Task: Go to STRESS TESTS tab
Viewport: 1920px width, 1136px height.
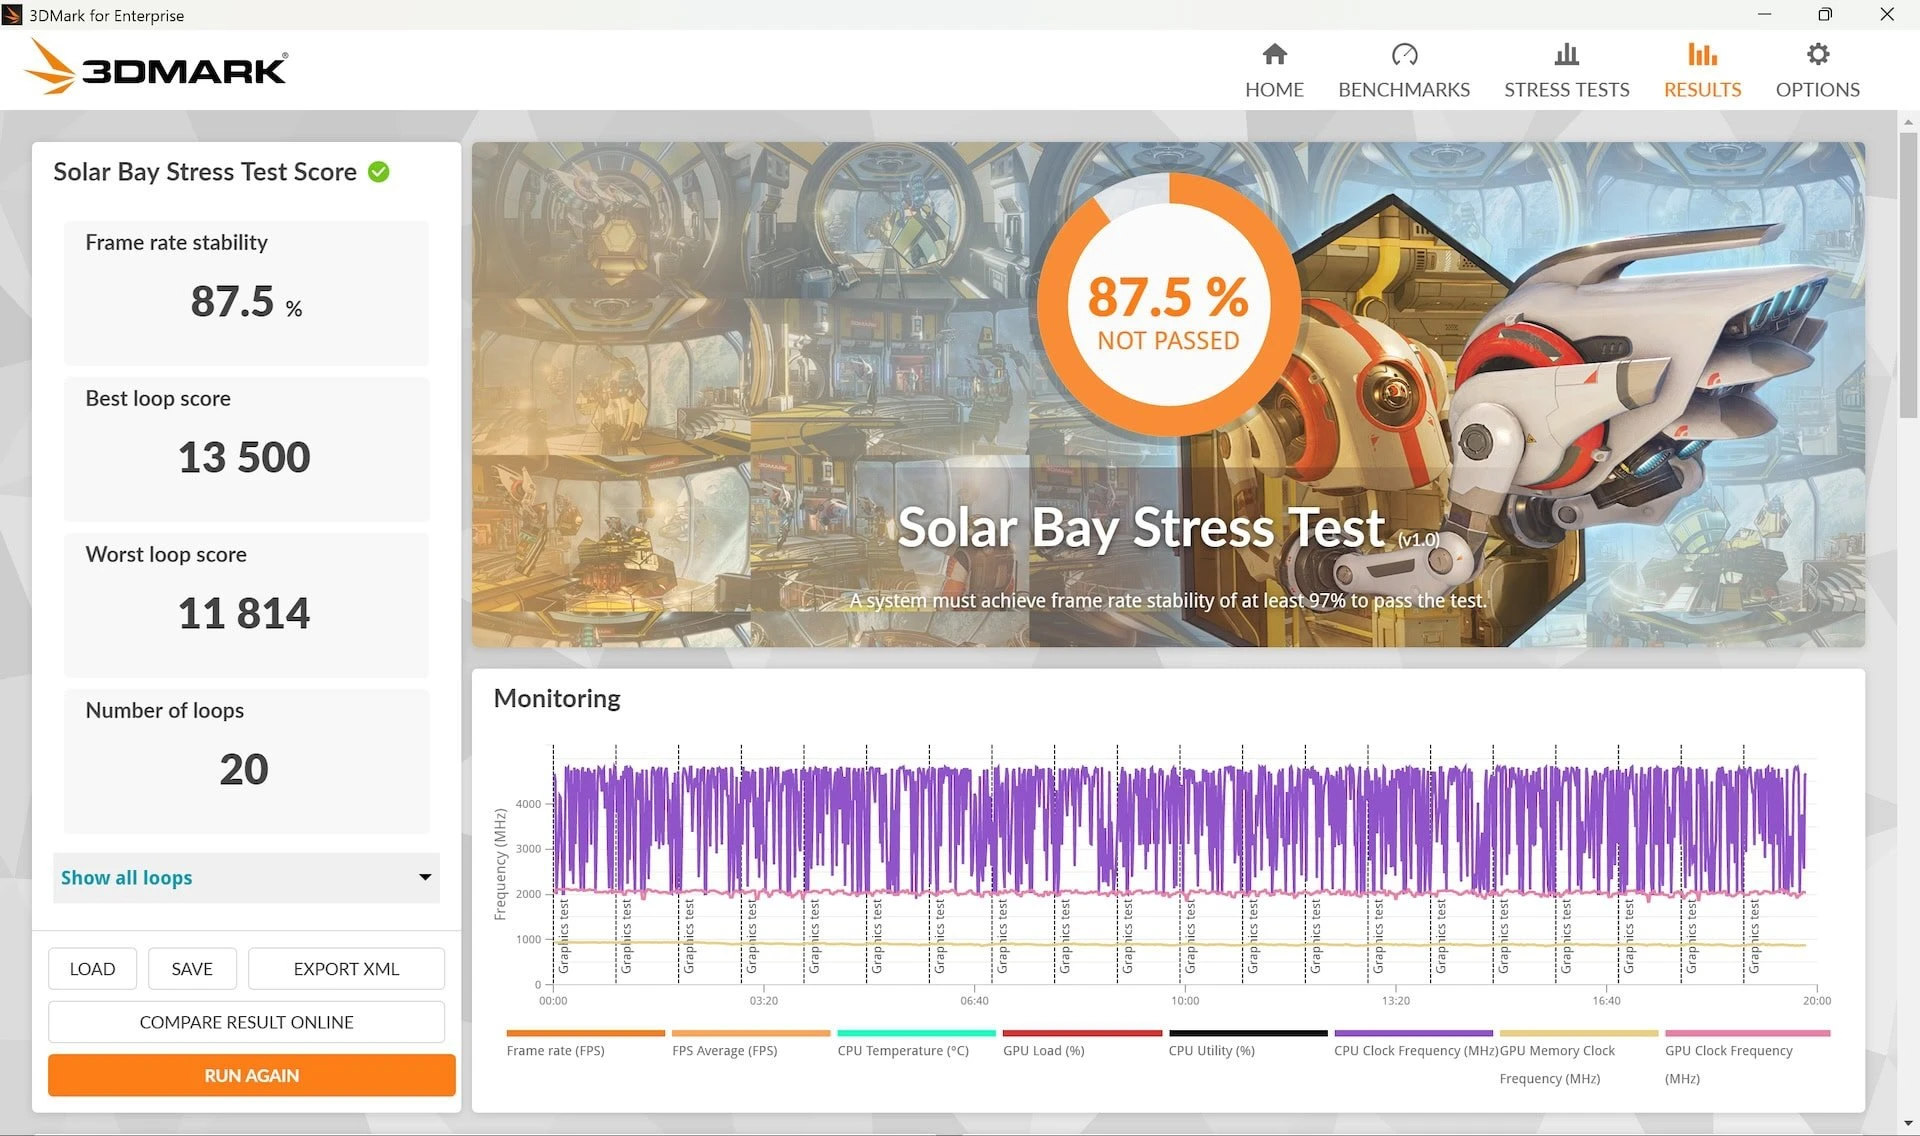Action: [1566, 70]
